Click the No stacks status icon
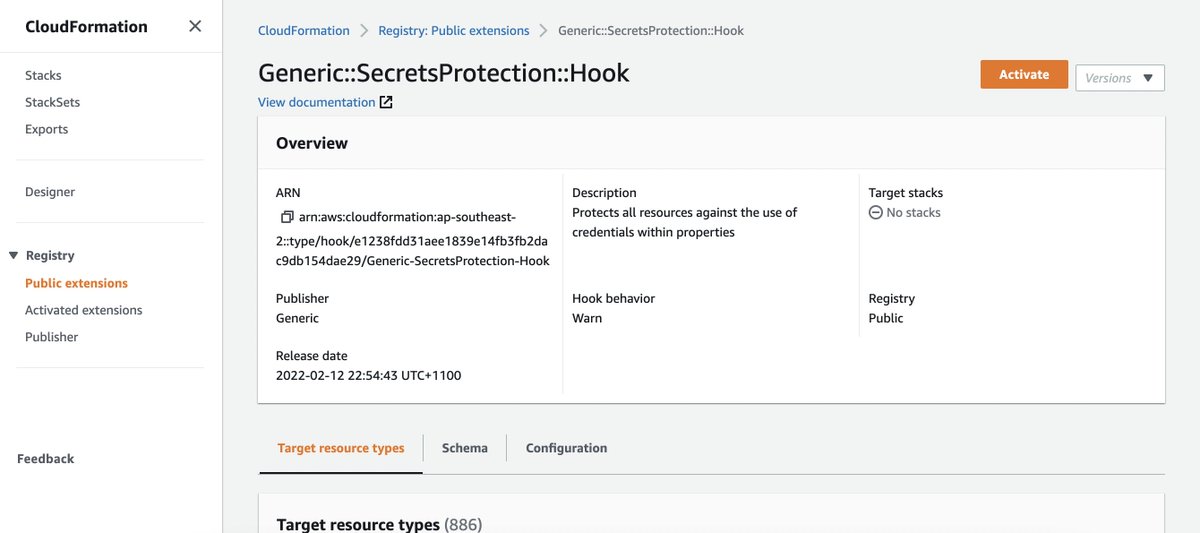Viewport: 1200px width, 533px height. coord(875,212)
